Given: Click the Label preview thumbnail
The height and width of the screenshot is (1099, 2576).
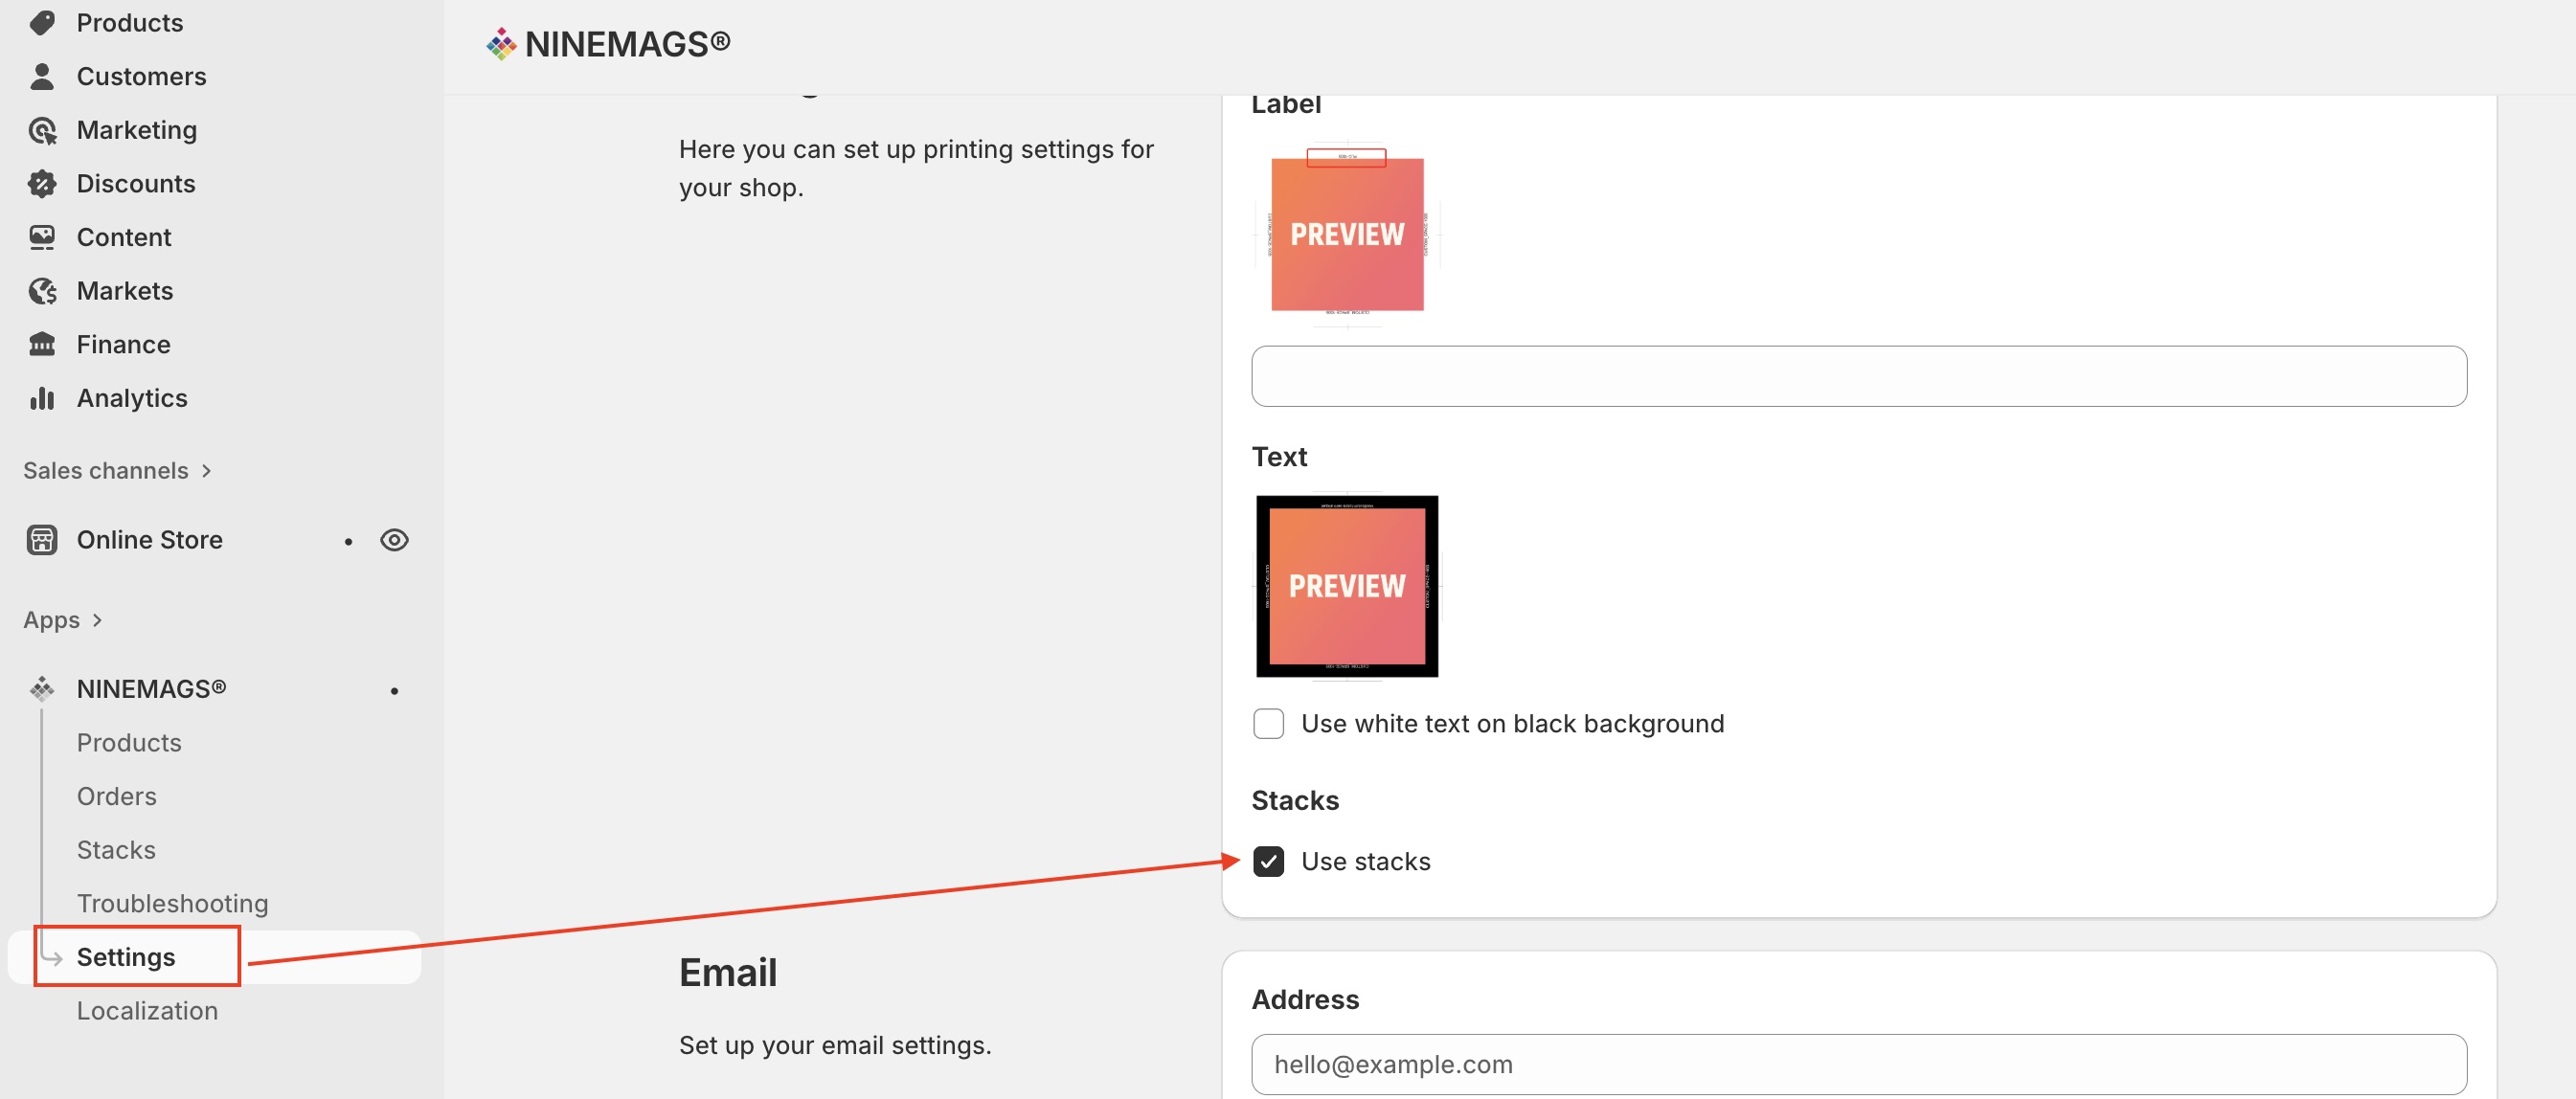Looking at the screenshot, I should click(1346, 234).
